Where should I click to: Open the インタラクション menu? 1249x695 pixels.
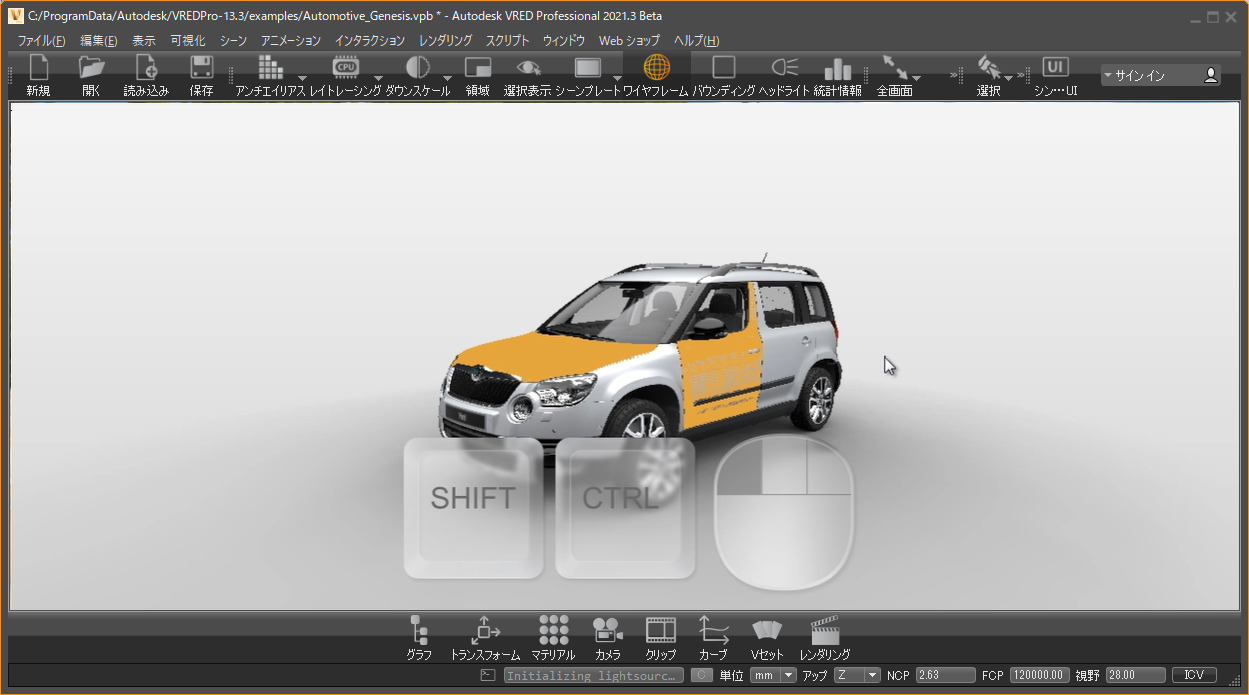point(370,41)
